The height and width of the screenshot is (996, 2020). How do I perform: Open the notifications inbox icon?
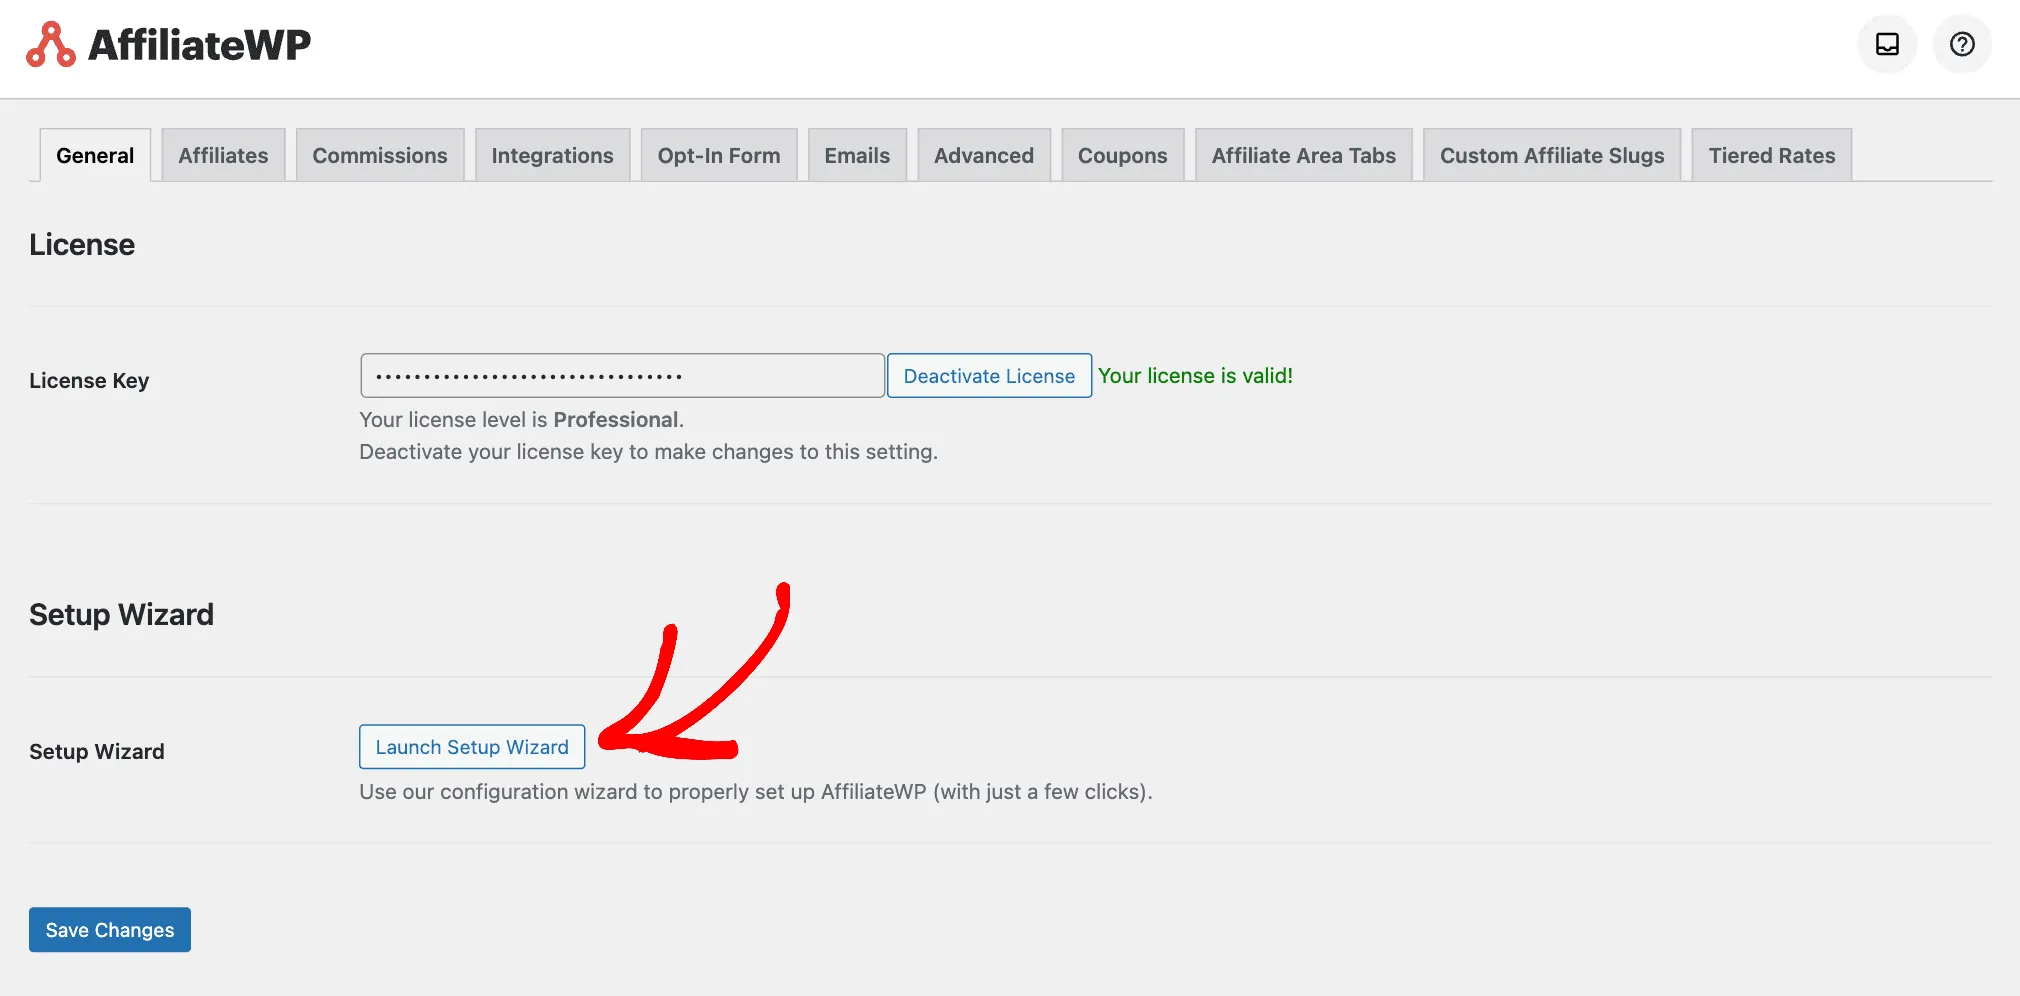[x=1887, y=44]
